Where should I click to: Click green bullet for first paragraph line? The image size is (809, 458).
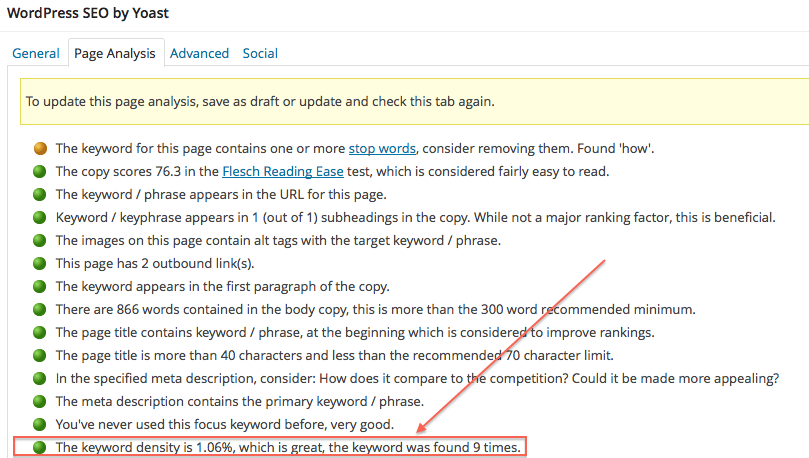pyautogui.click(x=40, y=286)
